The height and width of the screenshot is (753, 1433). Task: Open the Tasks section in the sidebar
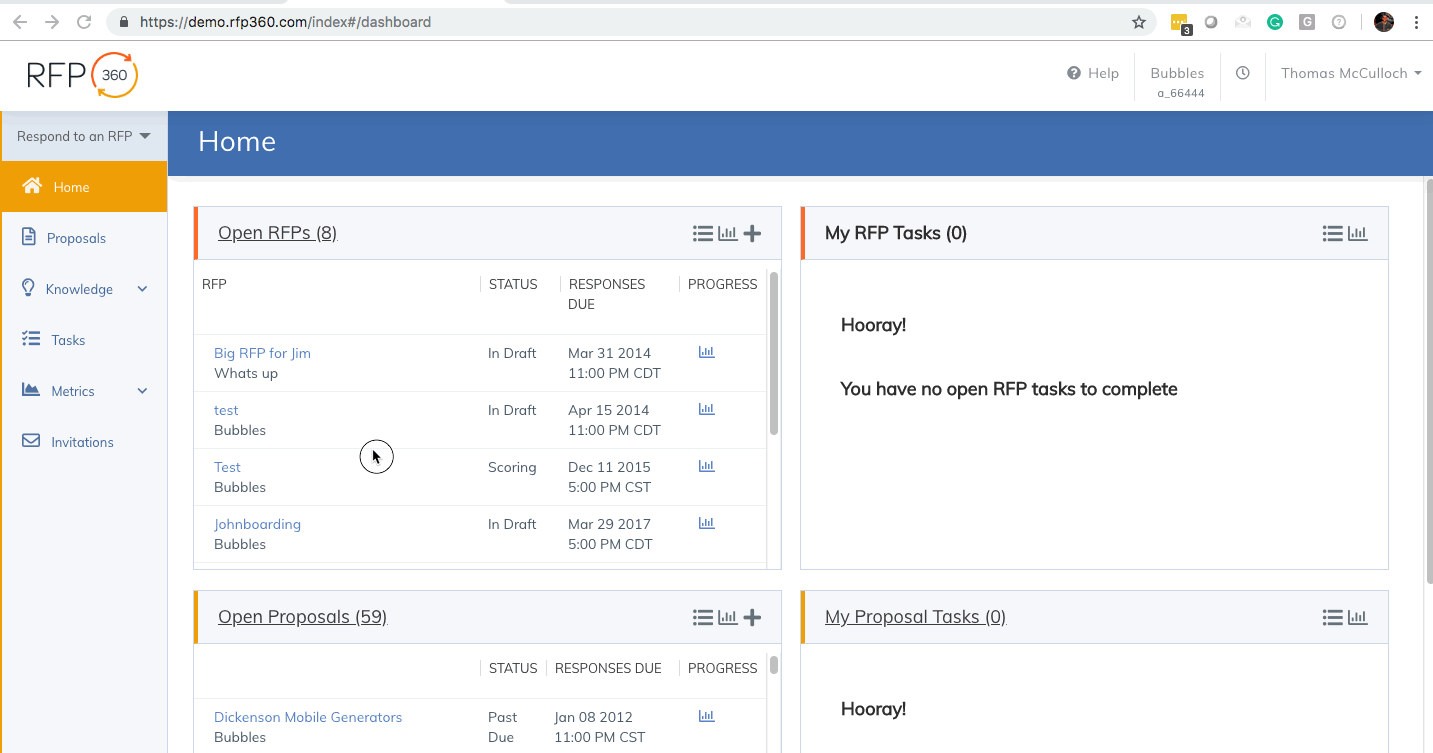[x=66, y=339]
